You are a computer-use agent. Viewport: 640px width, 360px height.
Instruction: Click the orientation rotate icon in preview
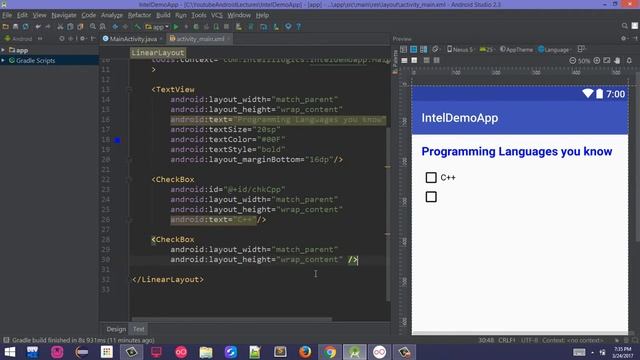point(436,49)
